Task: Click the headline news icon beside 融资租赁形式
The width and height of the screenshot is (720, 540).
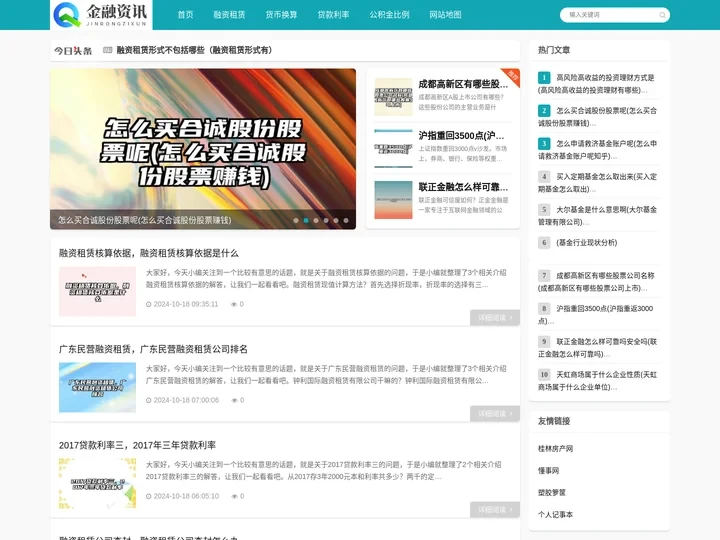Action: tap(107, 50)
